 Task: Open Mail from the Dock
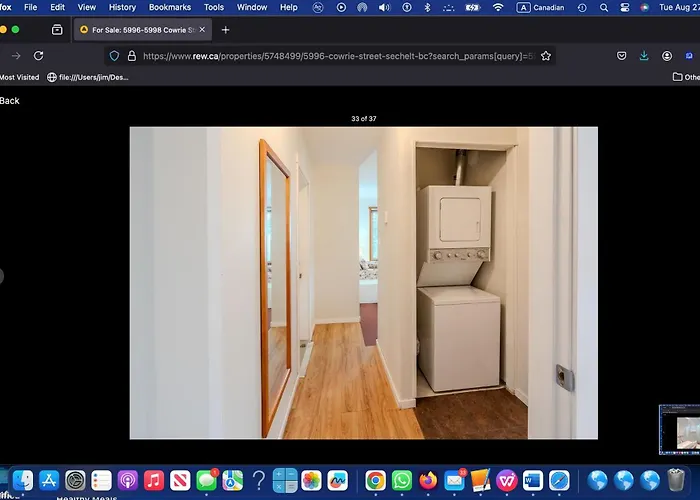[x=454, y=481]
